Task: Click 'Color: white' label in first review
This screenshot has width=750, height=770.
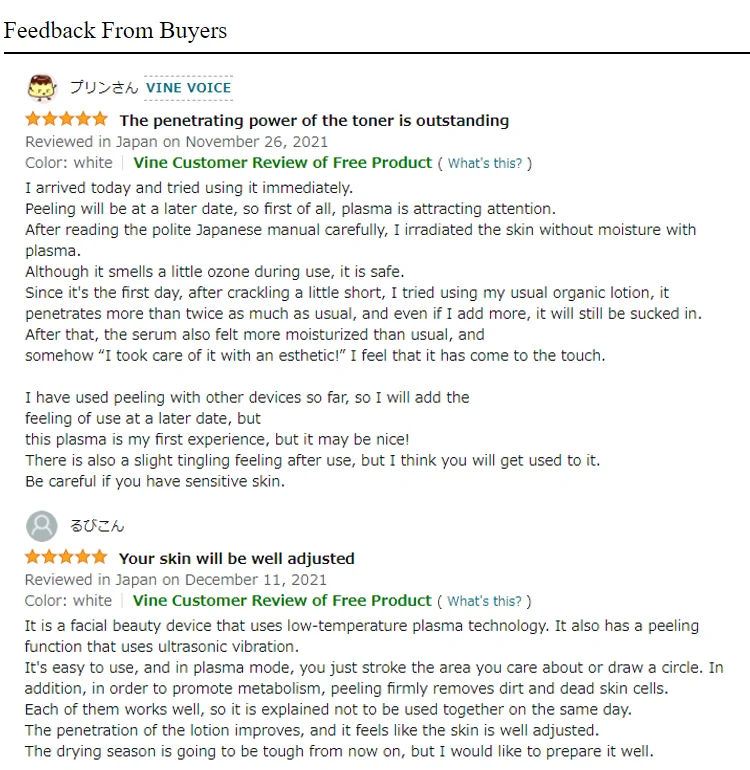Action: coord(68,163)
